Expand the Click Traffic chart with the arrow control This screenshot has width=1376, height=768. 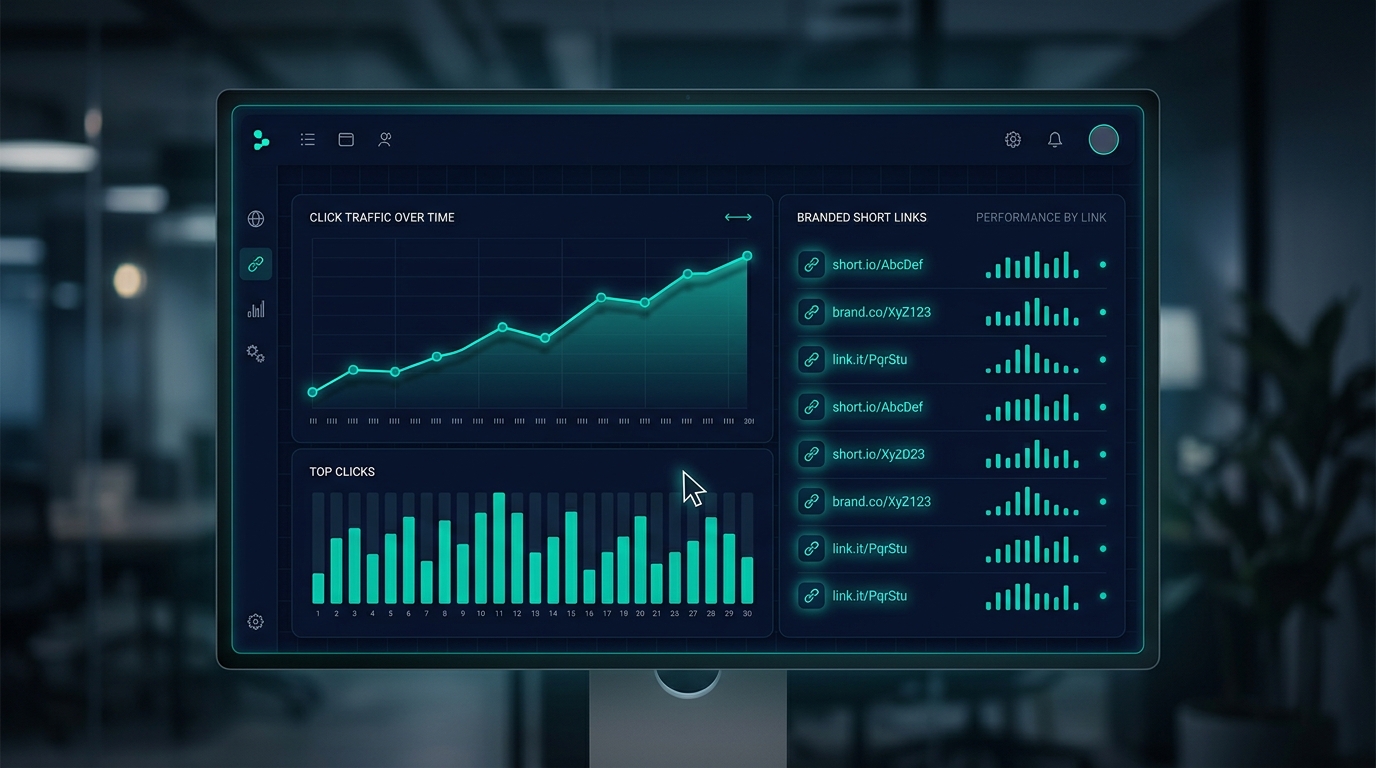(x=737, y=217)
